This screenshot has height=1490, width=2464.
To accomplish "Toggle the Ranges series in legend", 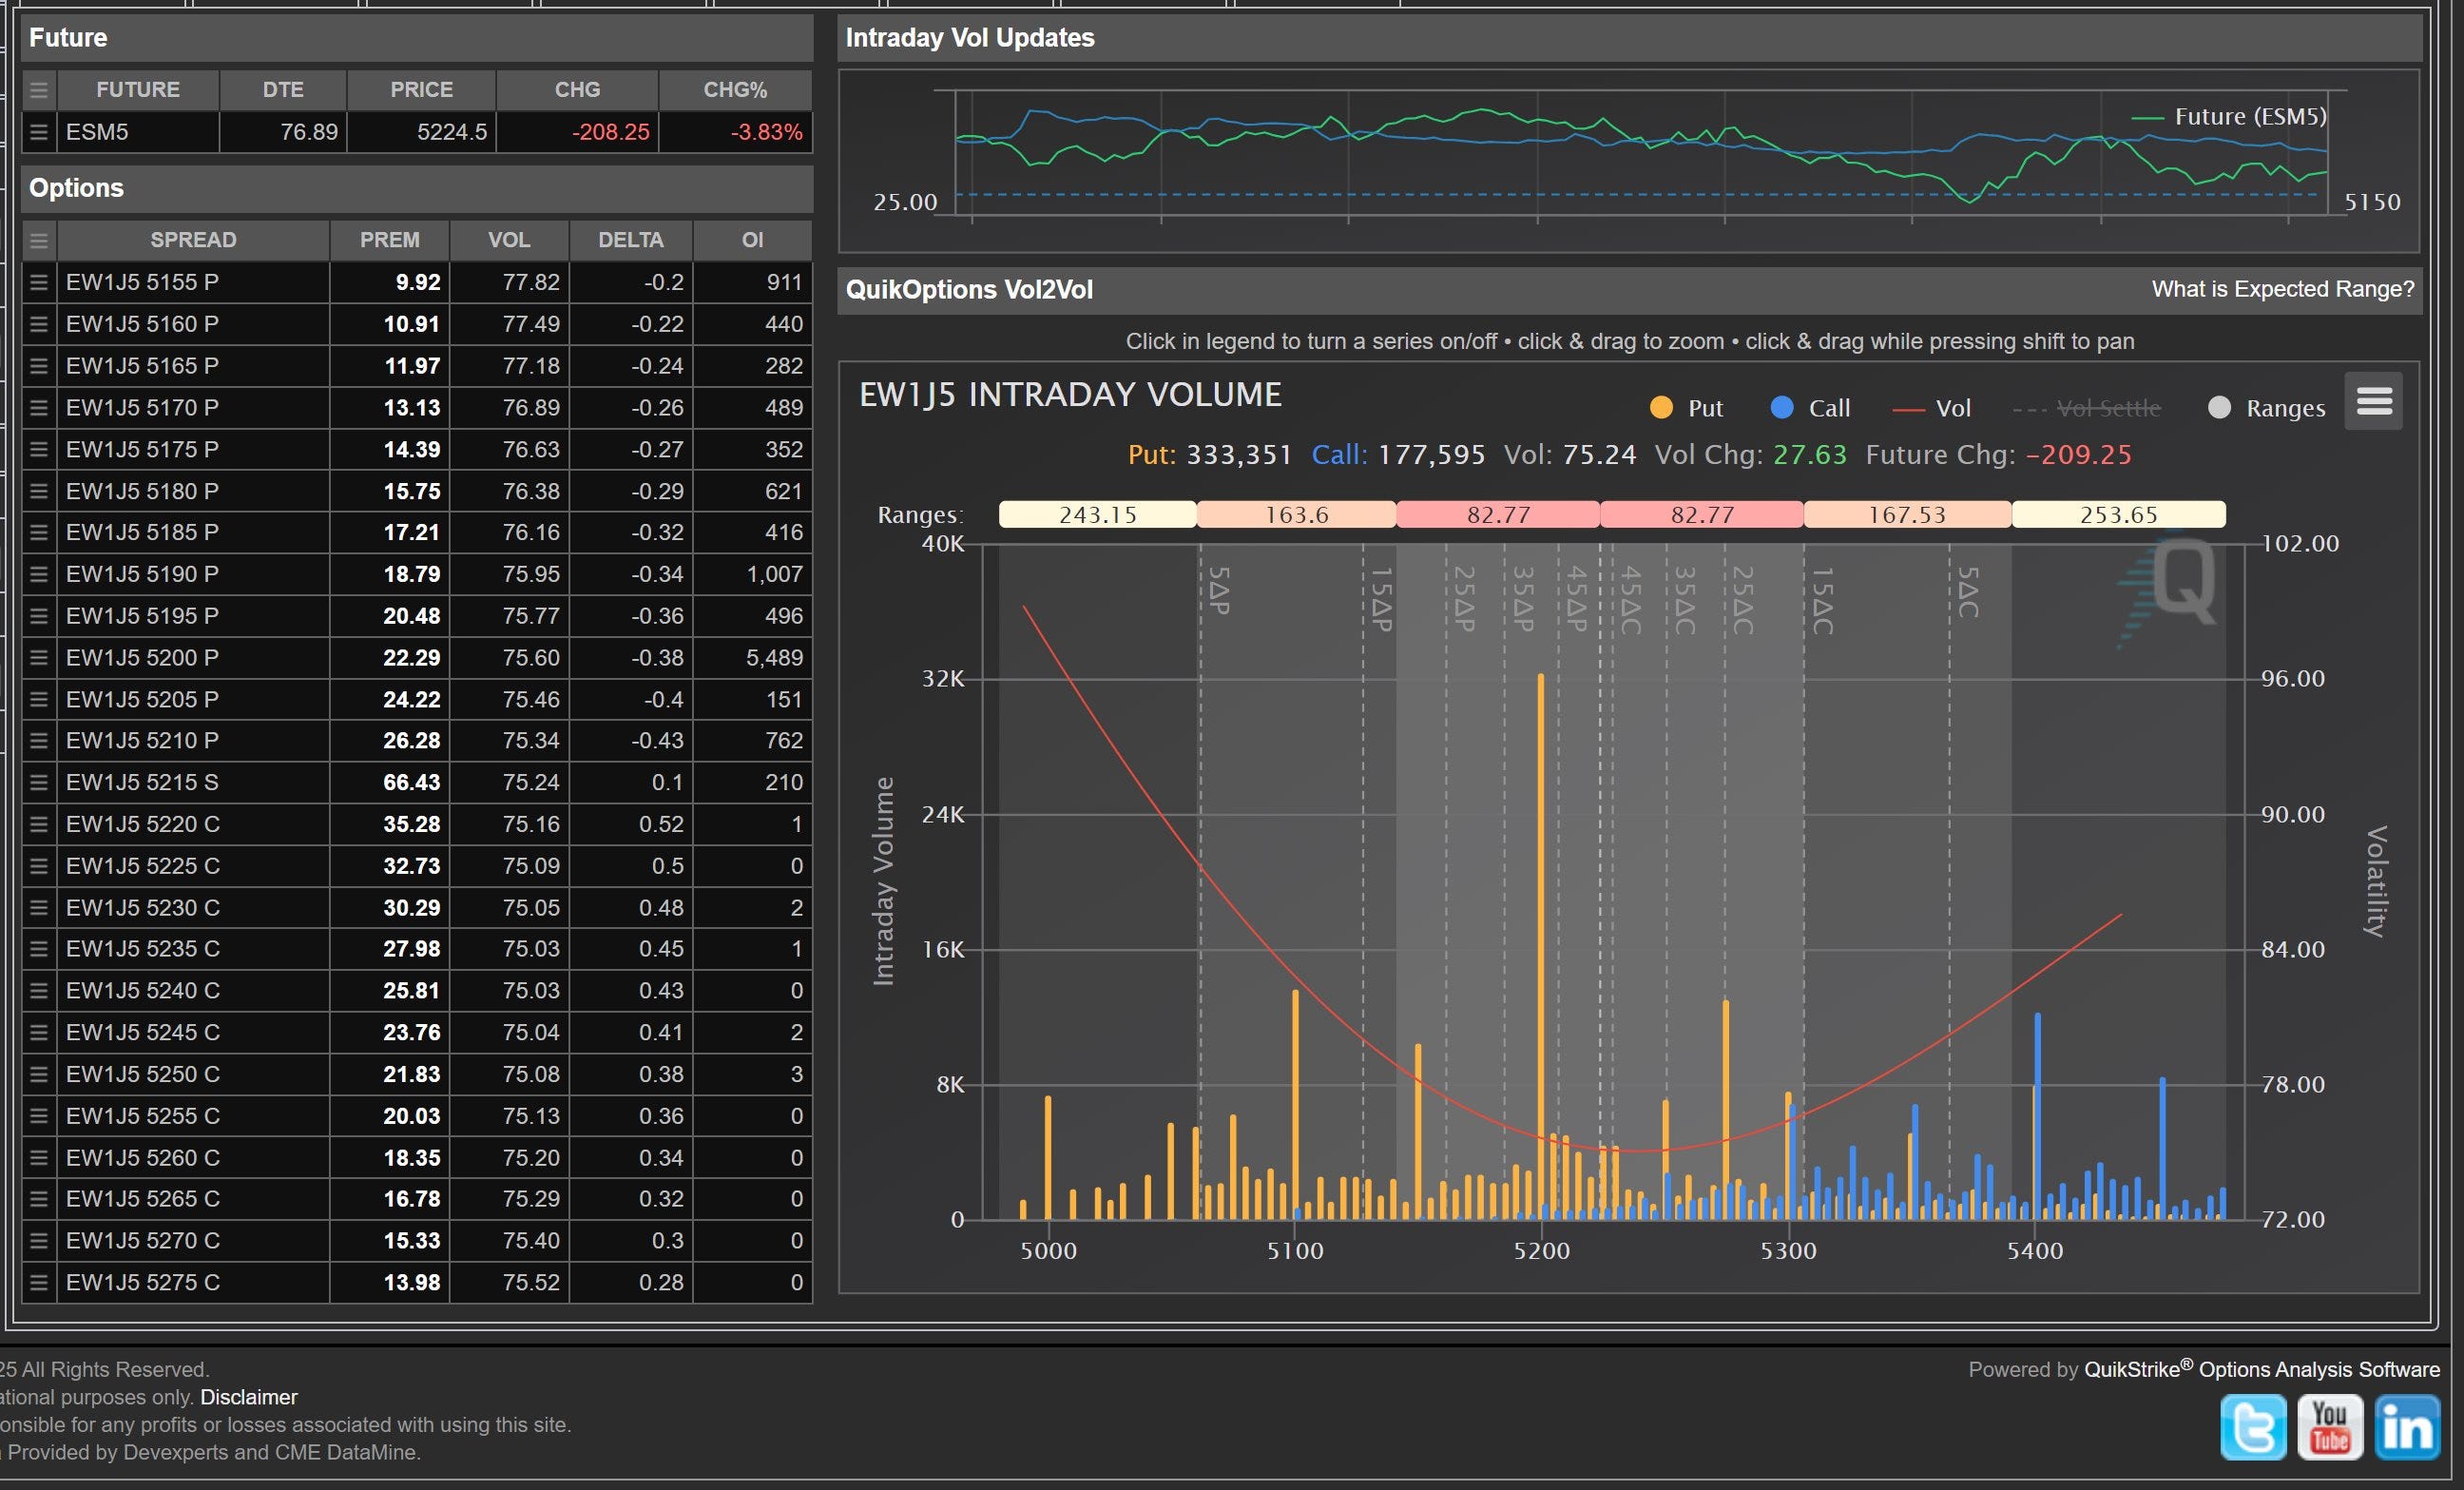I will pos(2266,408).
